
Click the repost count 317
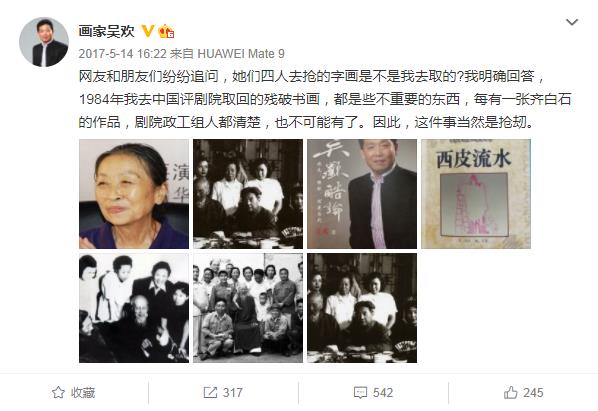(x=233, y=393)
